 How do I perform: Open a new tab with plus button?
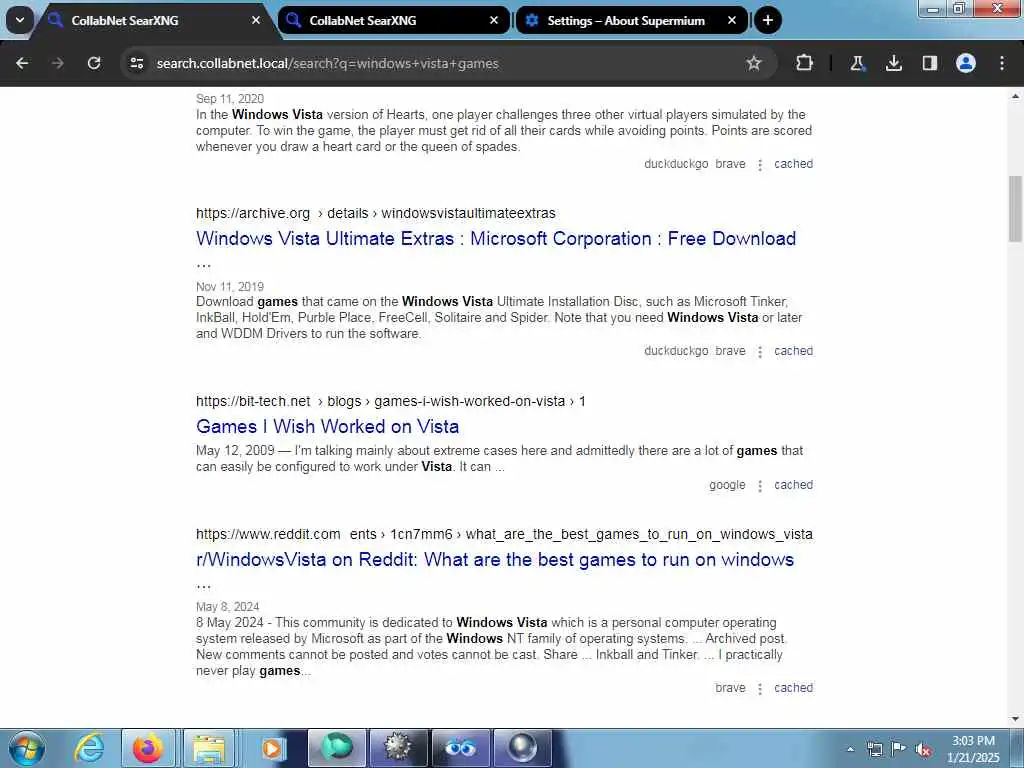(768, 20)
